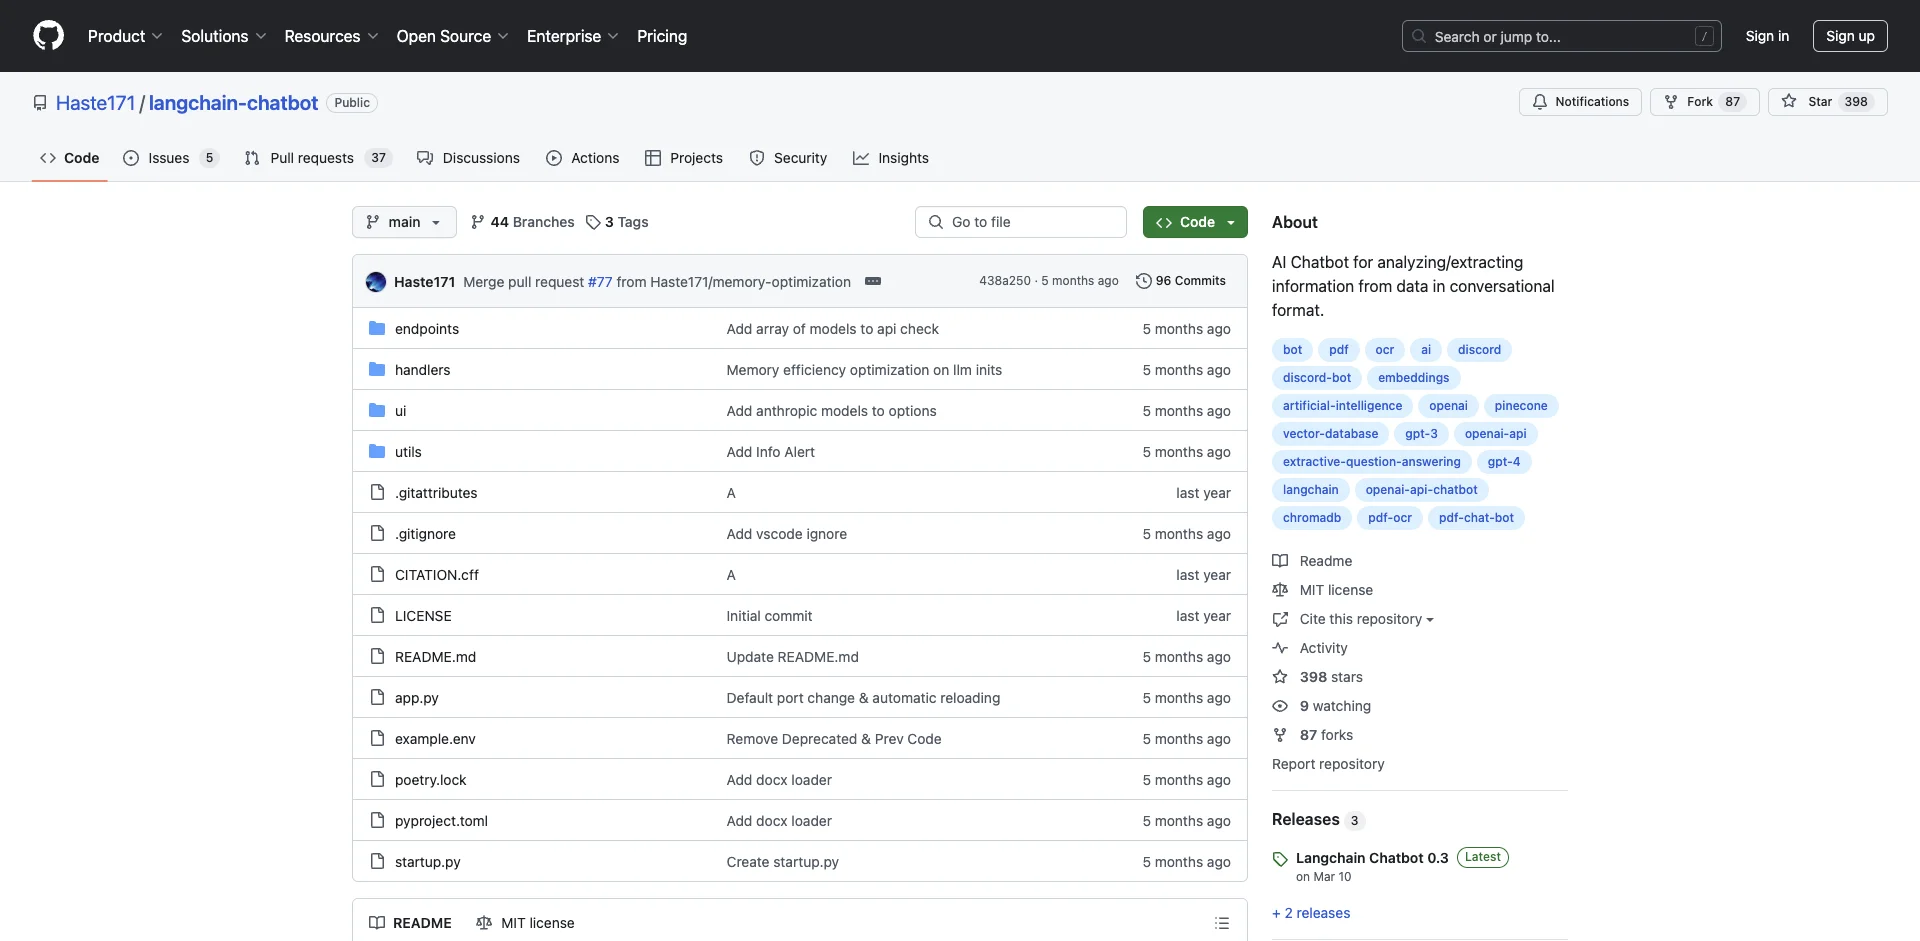1920x941 pixels.
Task: Go to the Pricing page
Action: pos(662,36)
